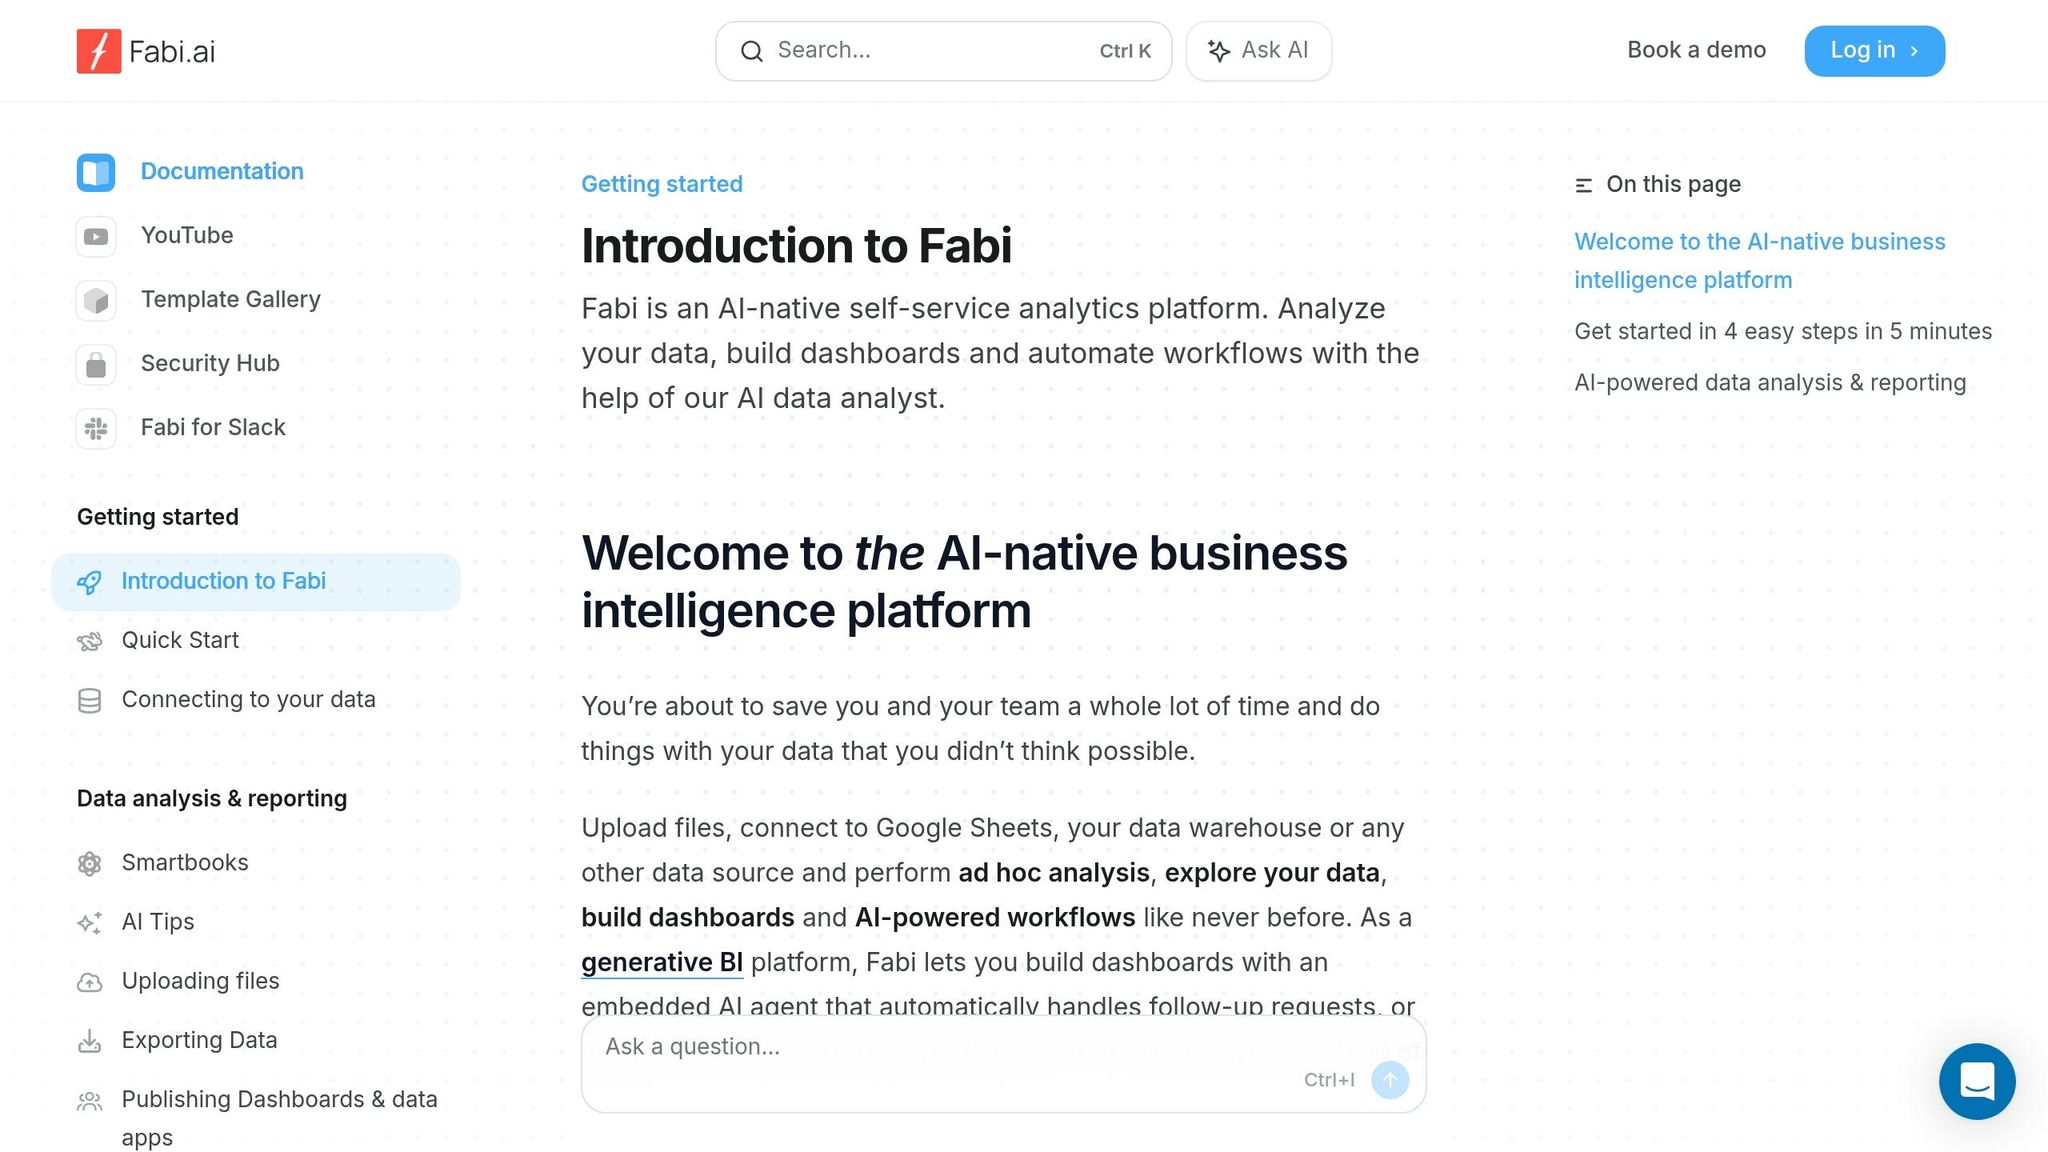
Task: Switch to the Quick Start page
Action: coord(180,640)
